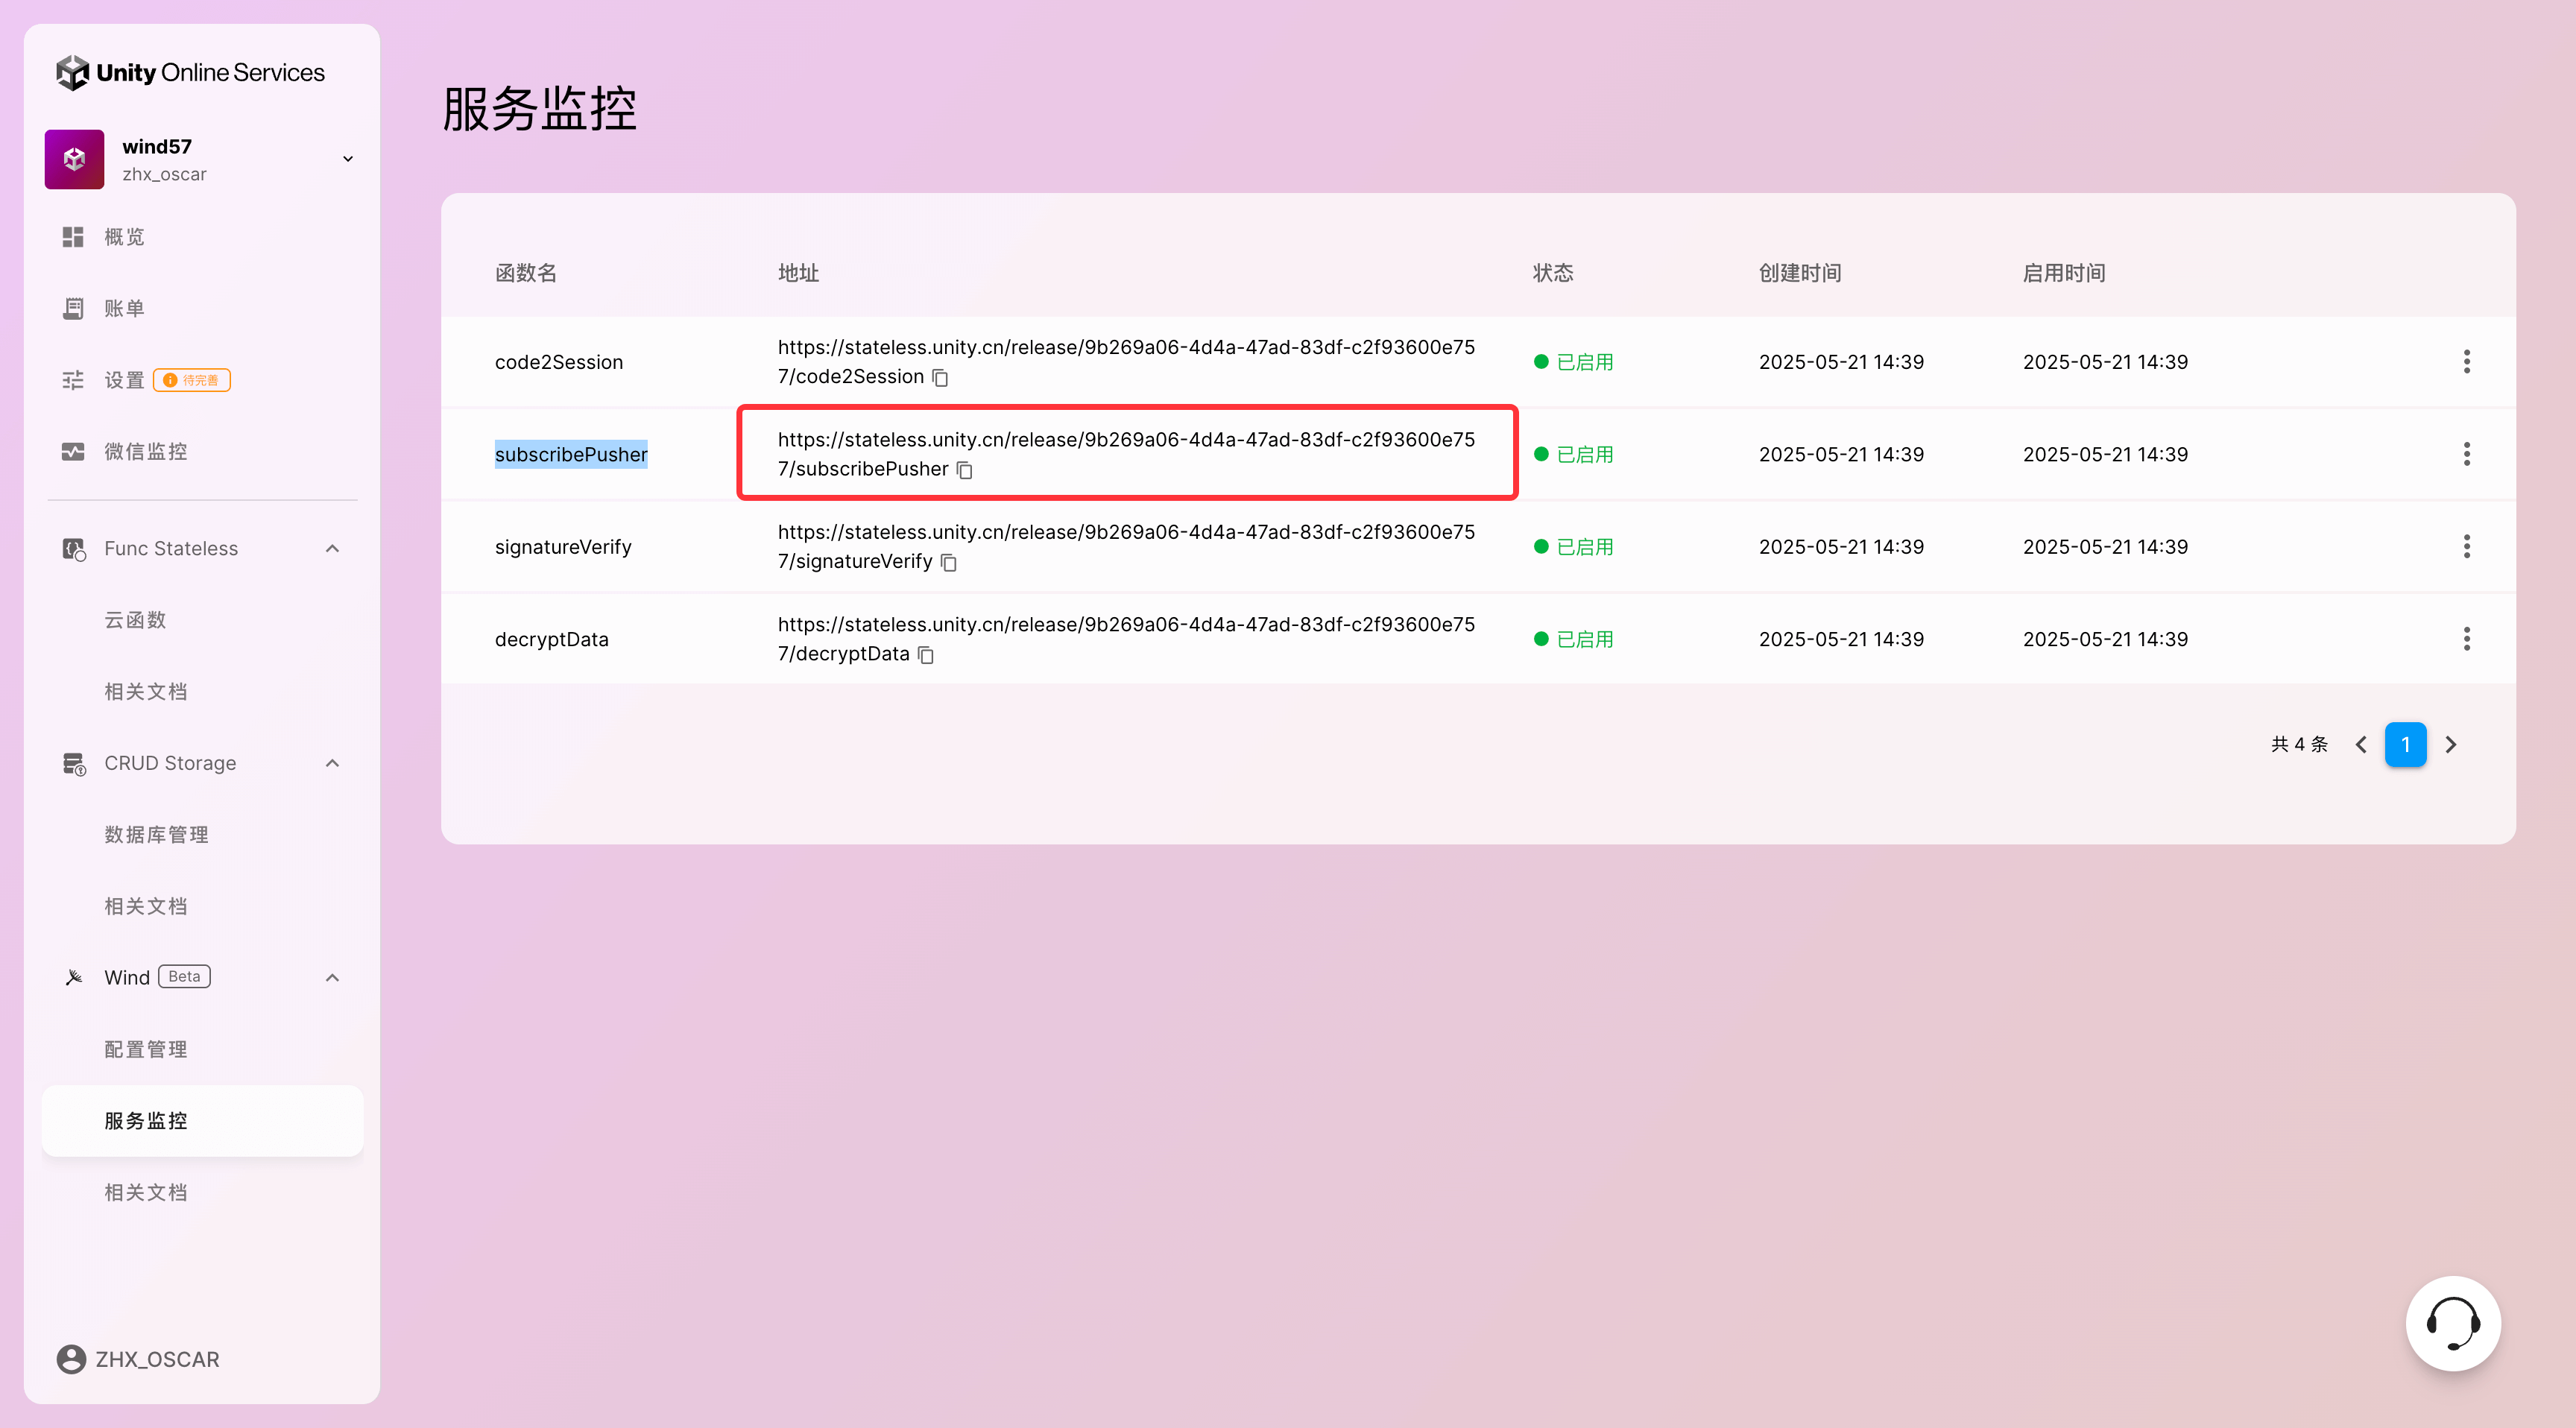Screen dimensions: 2576x1428
Task: Copy the decryptData address using copy icon
Action: (926, 655)
